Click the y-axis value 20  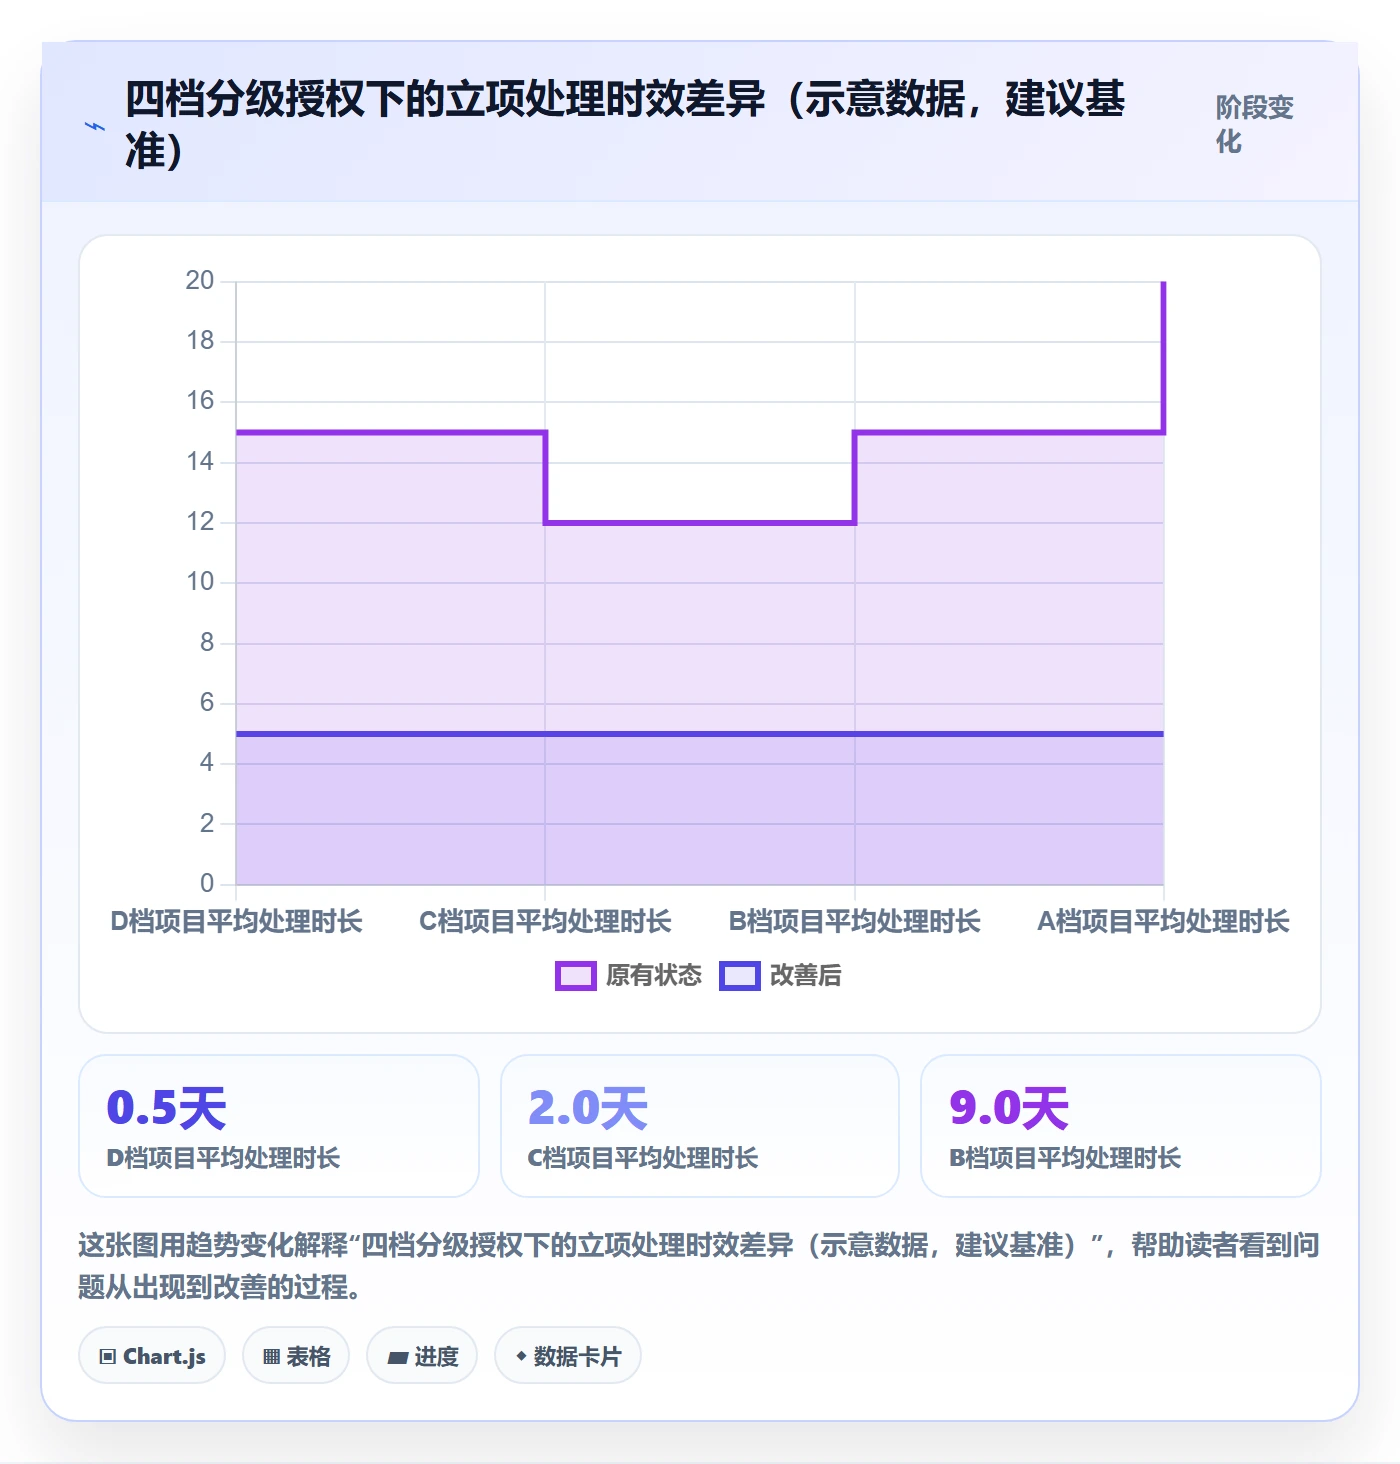click(200, 281)
